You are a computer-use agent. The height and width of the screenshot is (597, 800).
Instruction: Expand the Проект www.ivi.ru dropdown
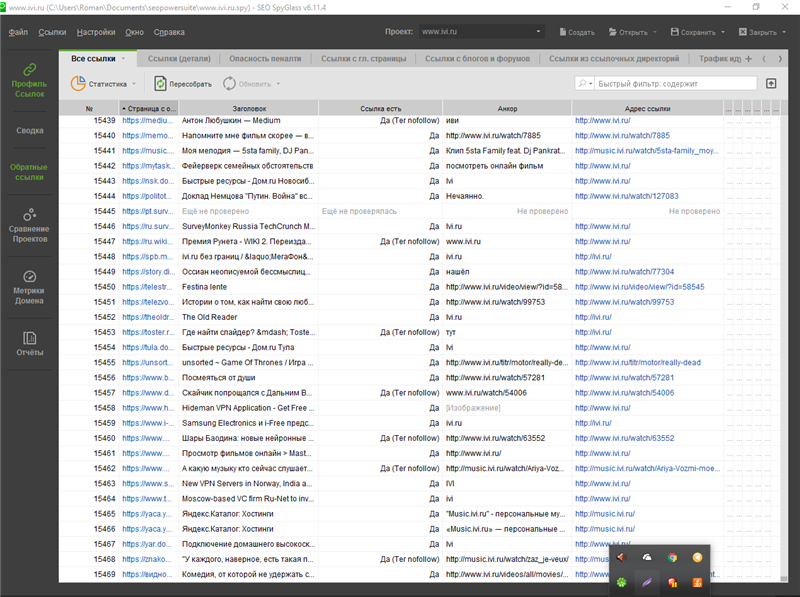539,32
